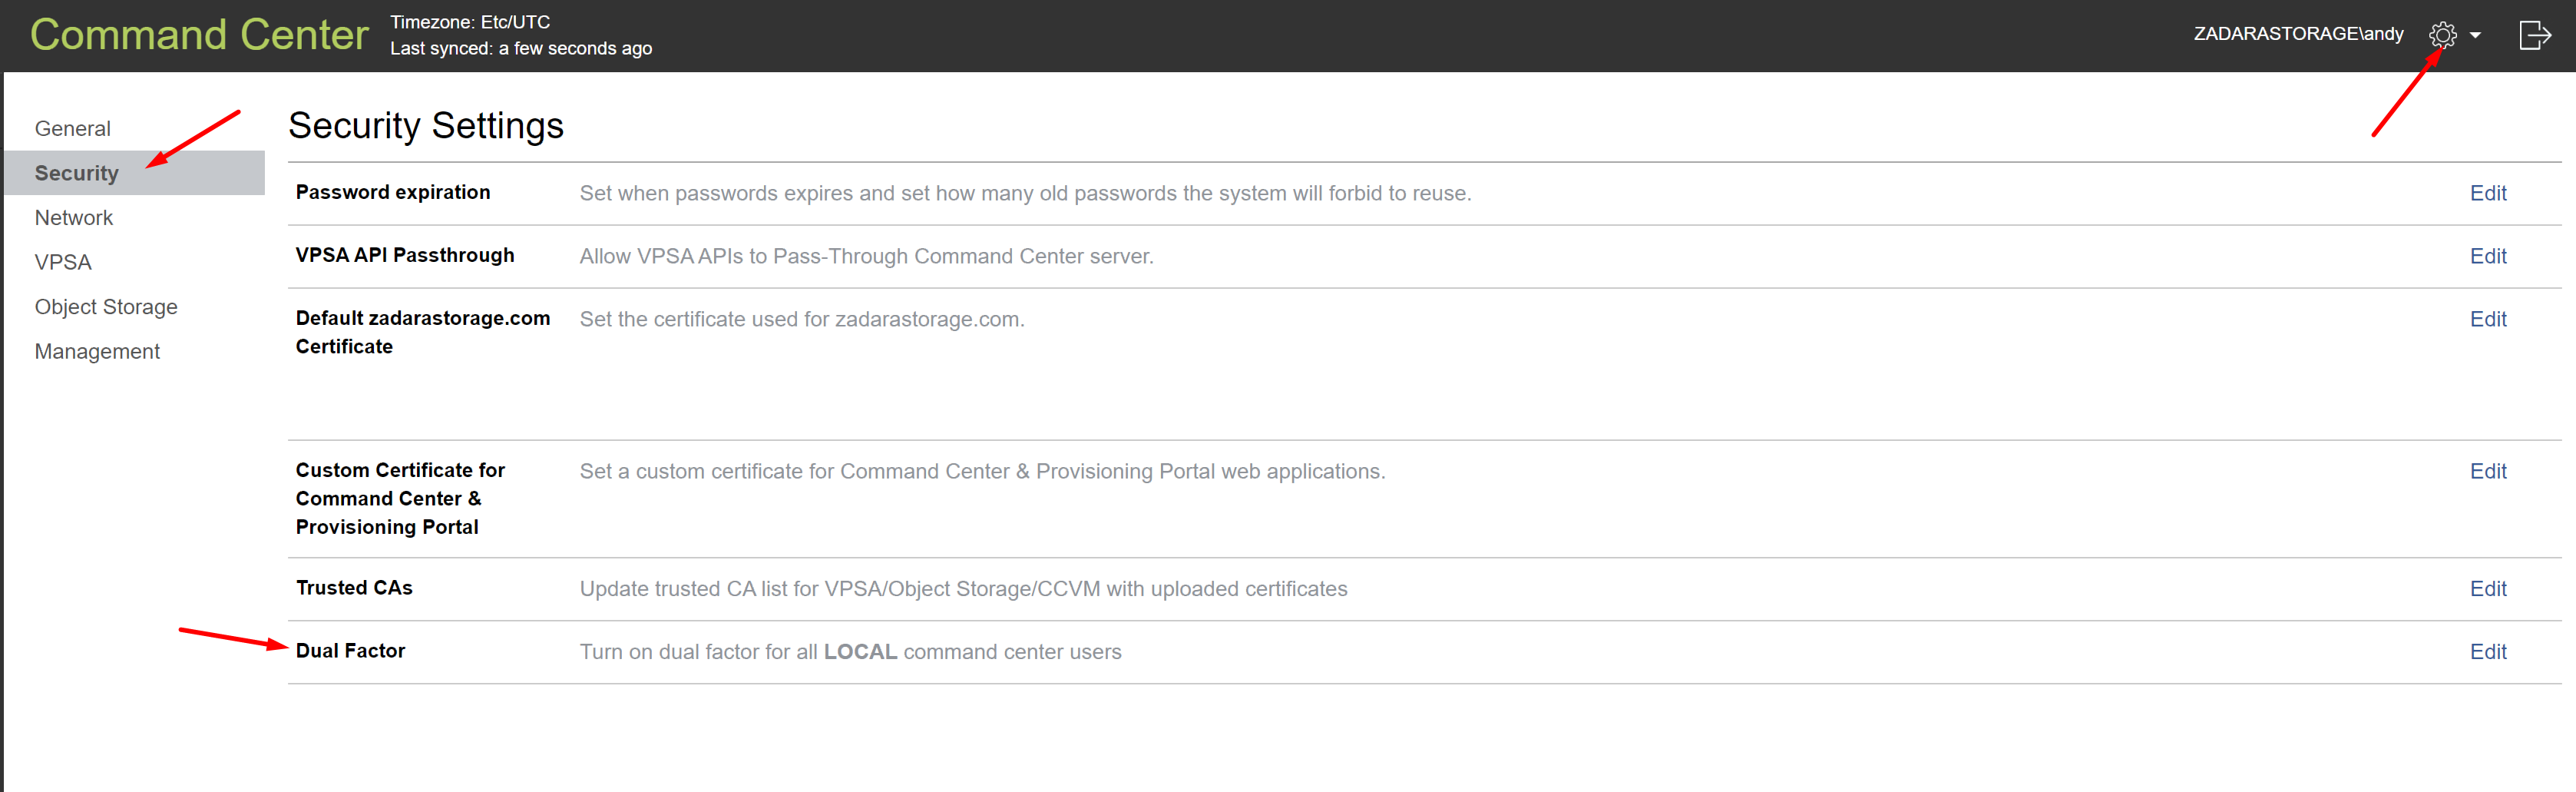
Task: Click the logout icon
Action: tap(2534, 35)
